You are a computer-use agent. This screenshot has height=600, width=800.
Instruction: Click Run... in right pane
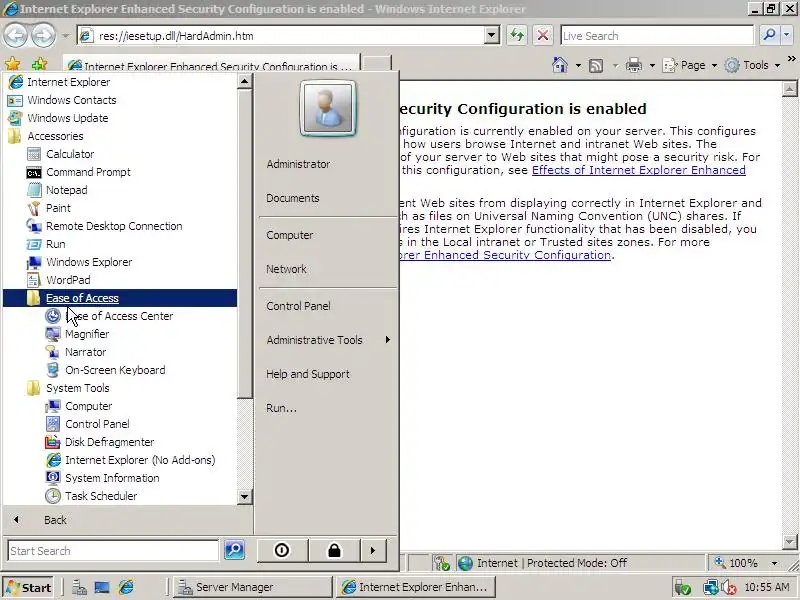click(x=281, y=408)
